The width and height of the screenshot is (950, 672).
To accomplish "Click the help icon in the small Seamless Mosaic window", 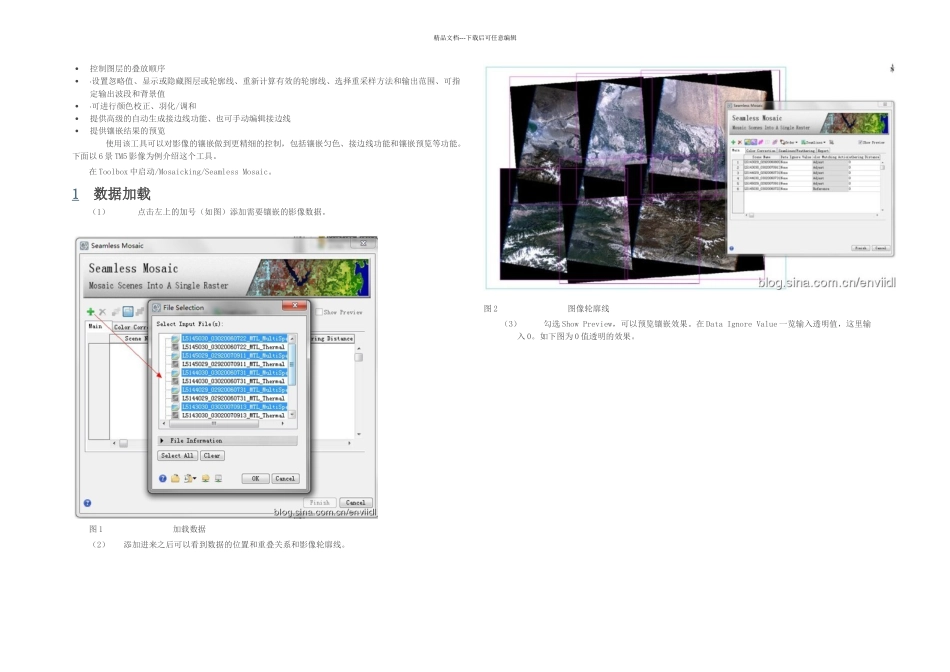I will (x=731, y=248).
